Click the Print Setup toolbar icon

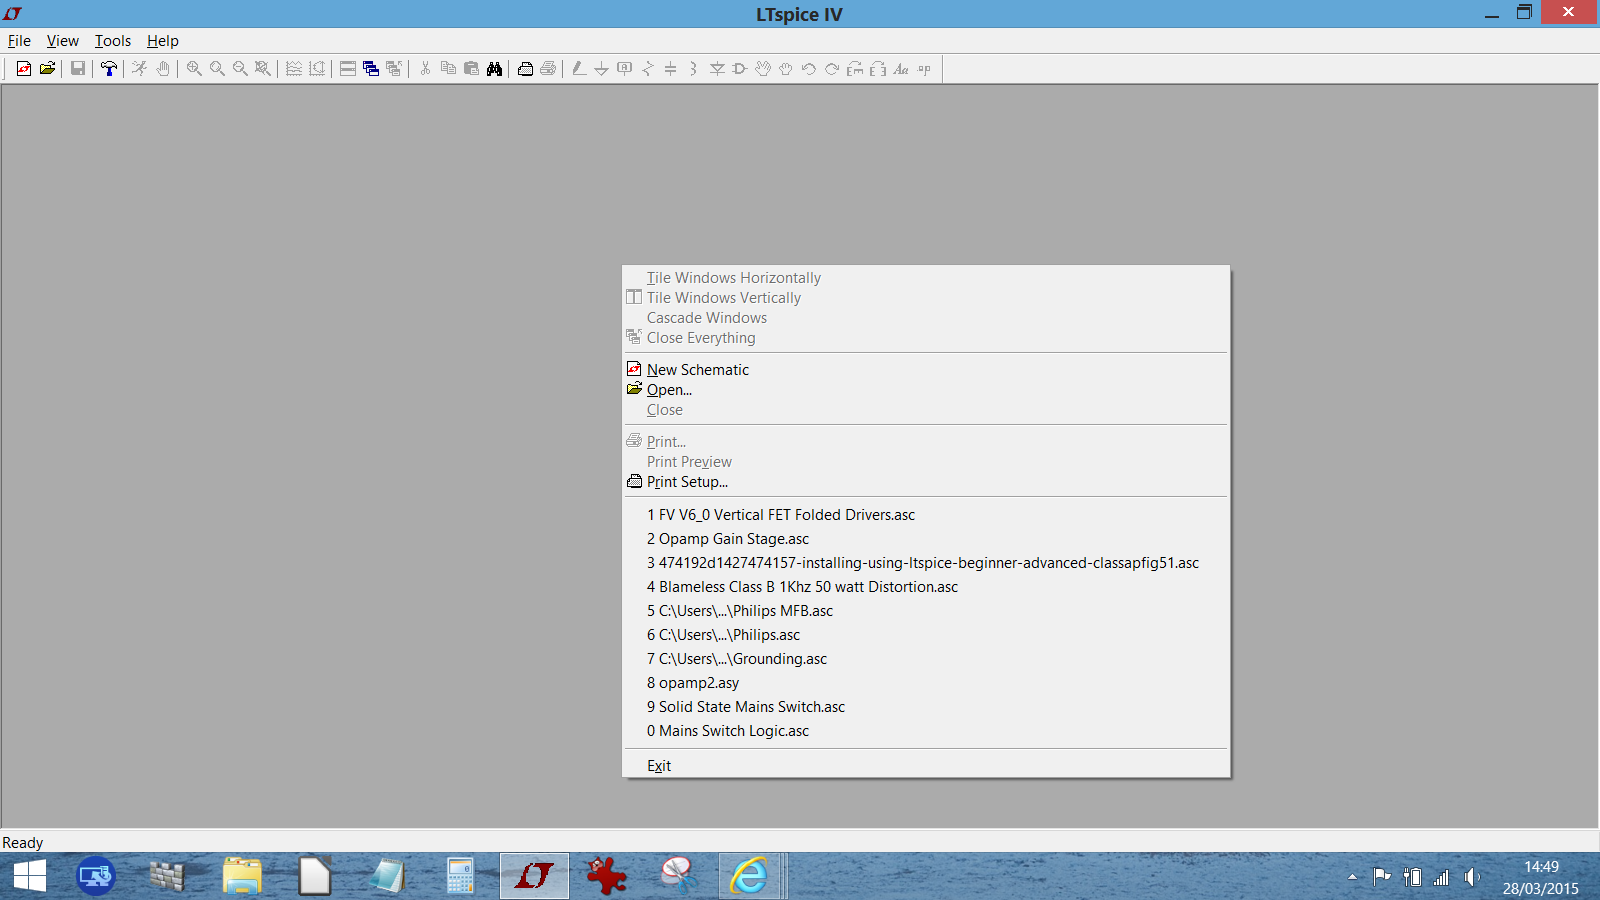[x=525, y=69]
